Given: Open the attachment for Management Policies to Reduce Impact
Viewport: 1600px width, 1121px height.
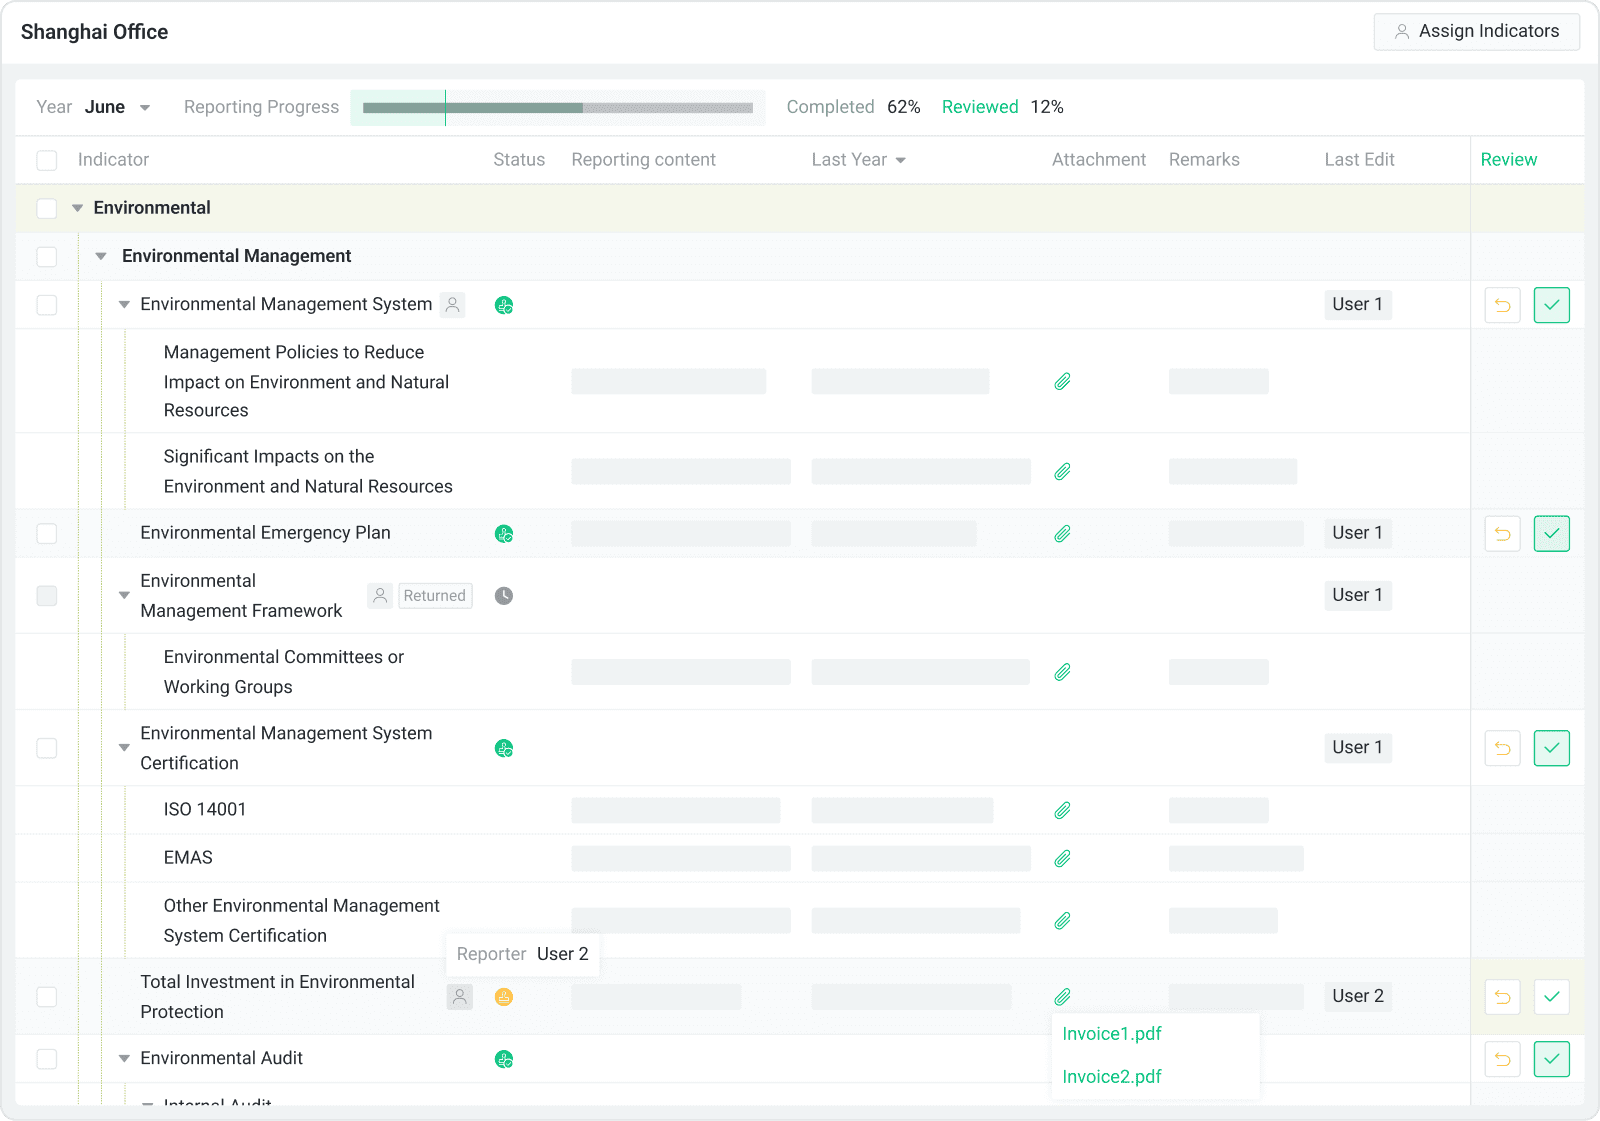Looking at the screenshot, I should tap(1062, 381).
